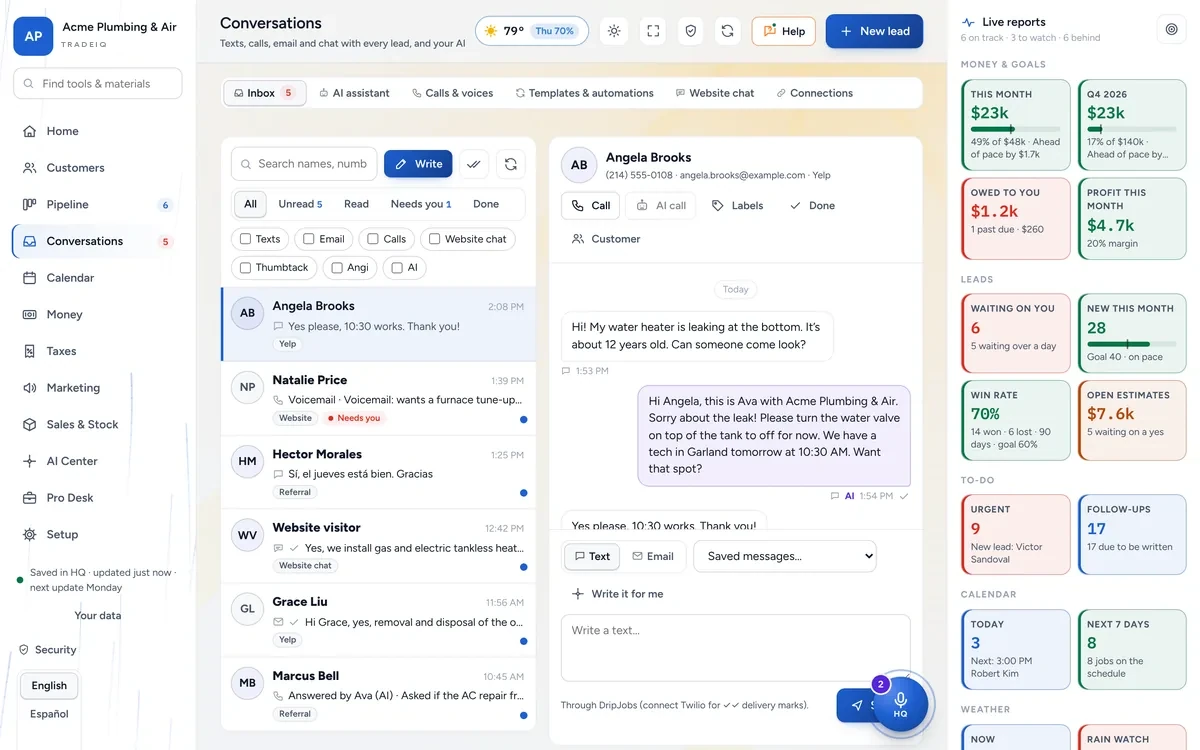Open Customers in sidebar
This screenshot has height=750, width=1200.
98,168
